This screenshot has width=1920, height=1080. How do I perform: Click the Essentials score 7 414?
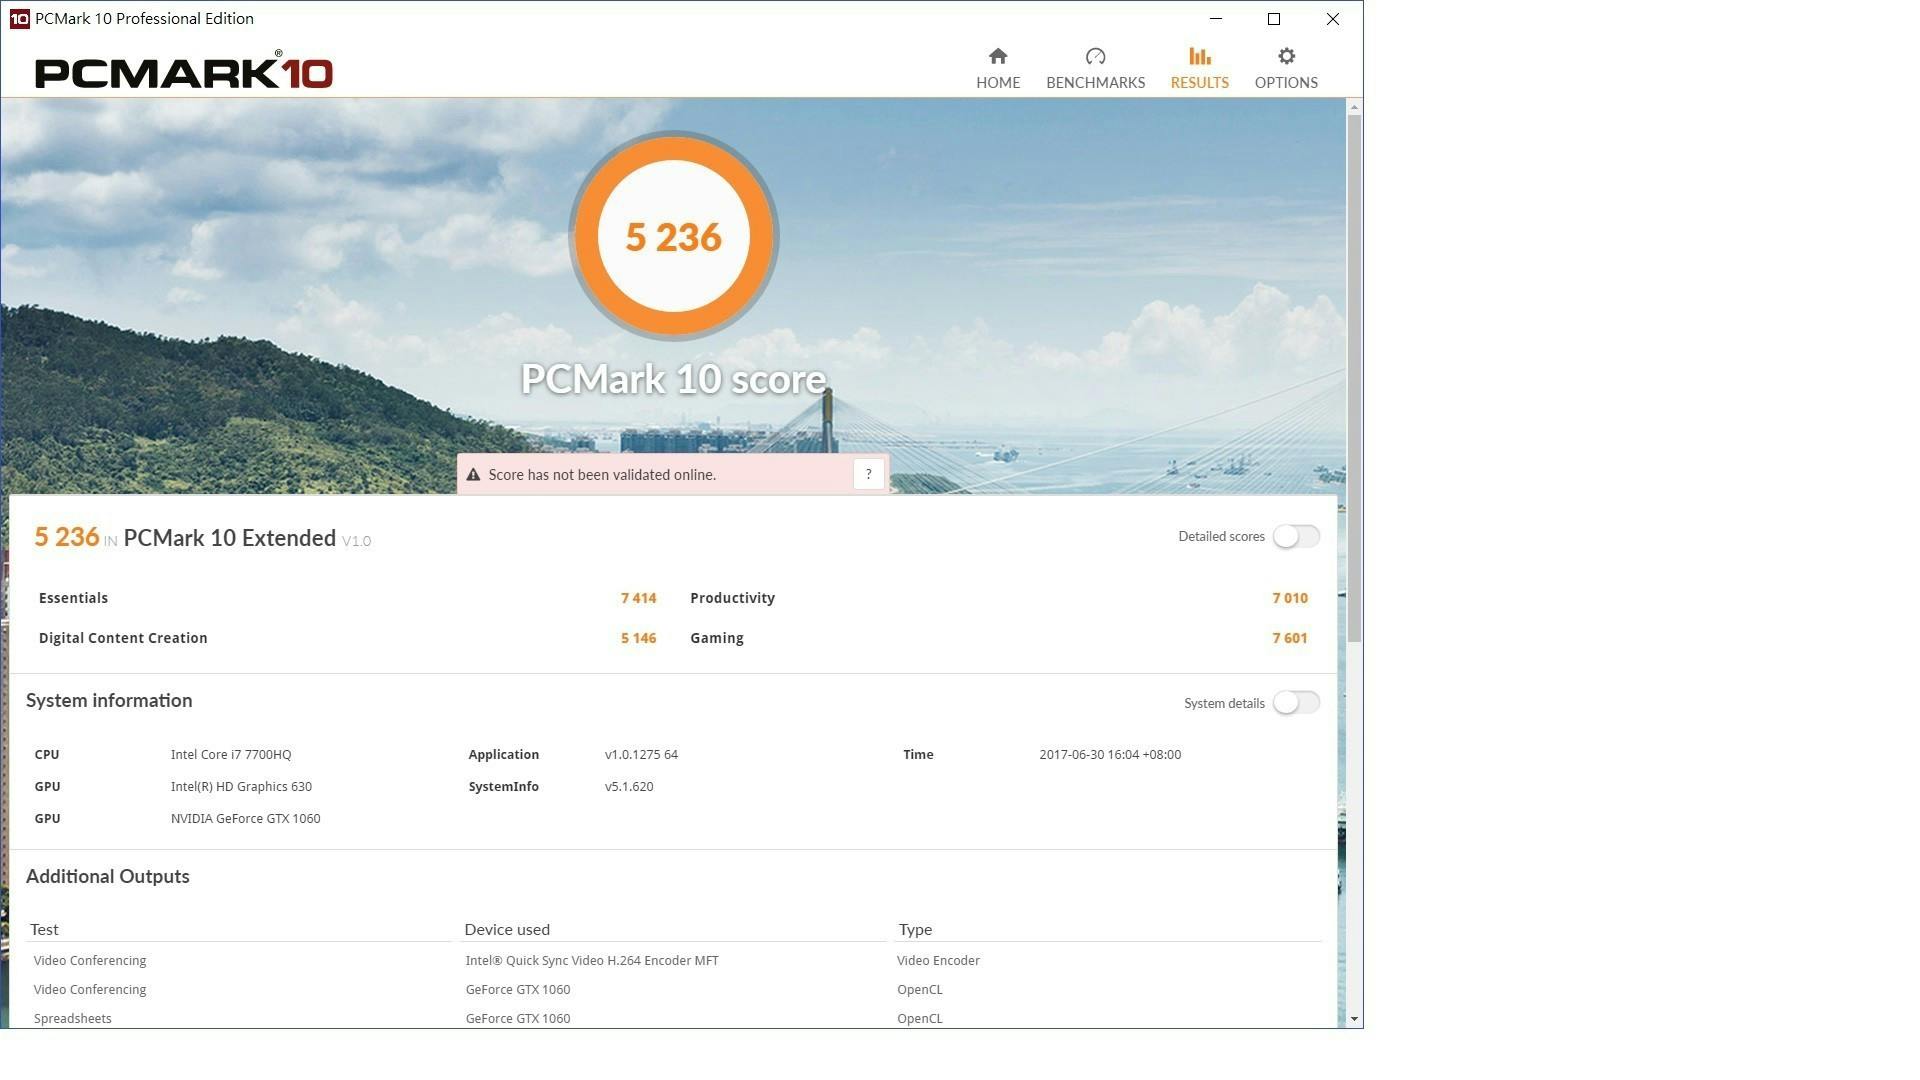point(638,598)
